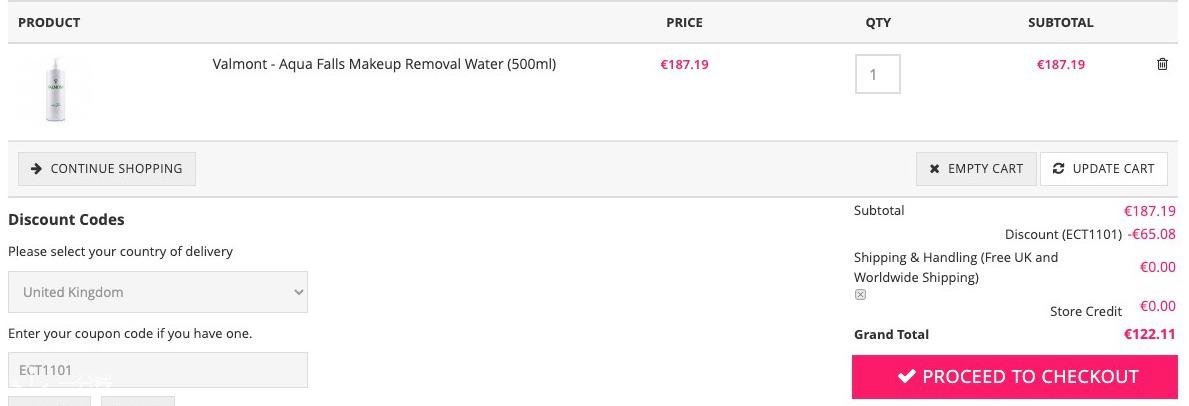The image size is (1189, 406).
Task: Open the Valmont product bottle thumbnail
Action: pos(54,90)
